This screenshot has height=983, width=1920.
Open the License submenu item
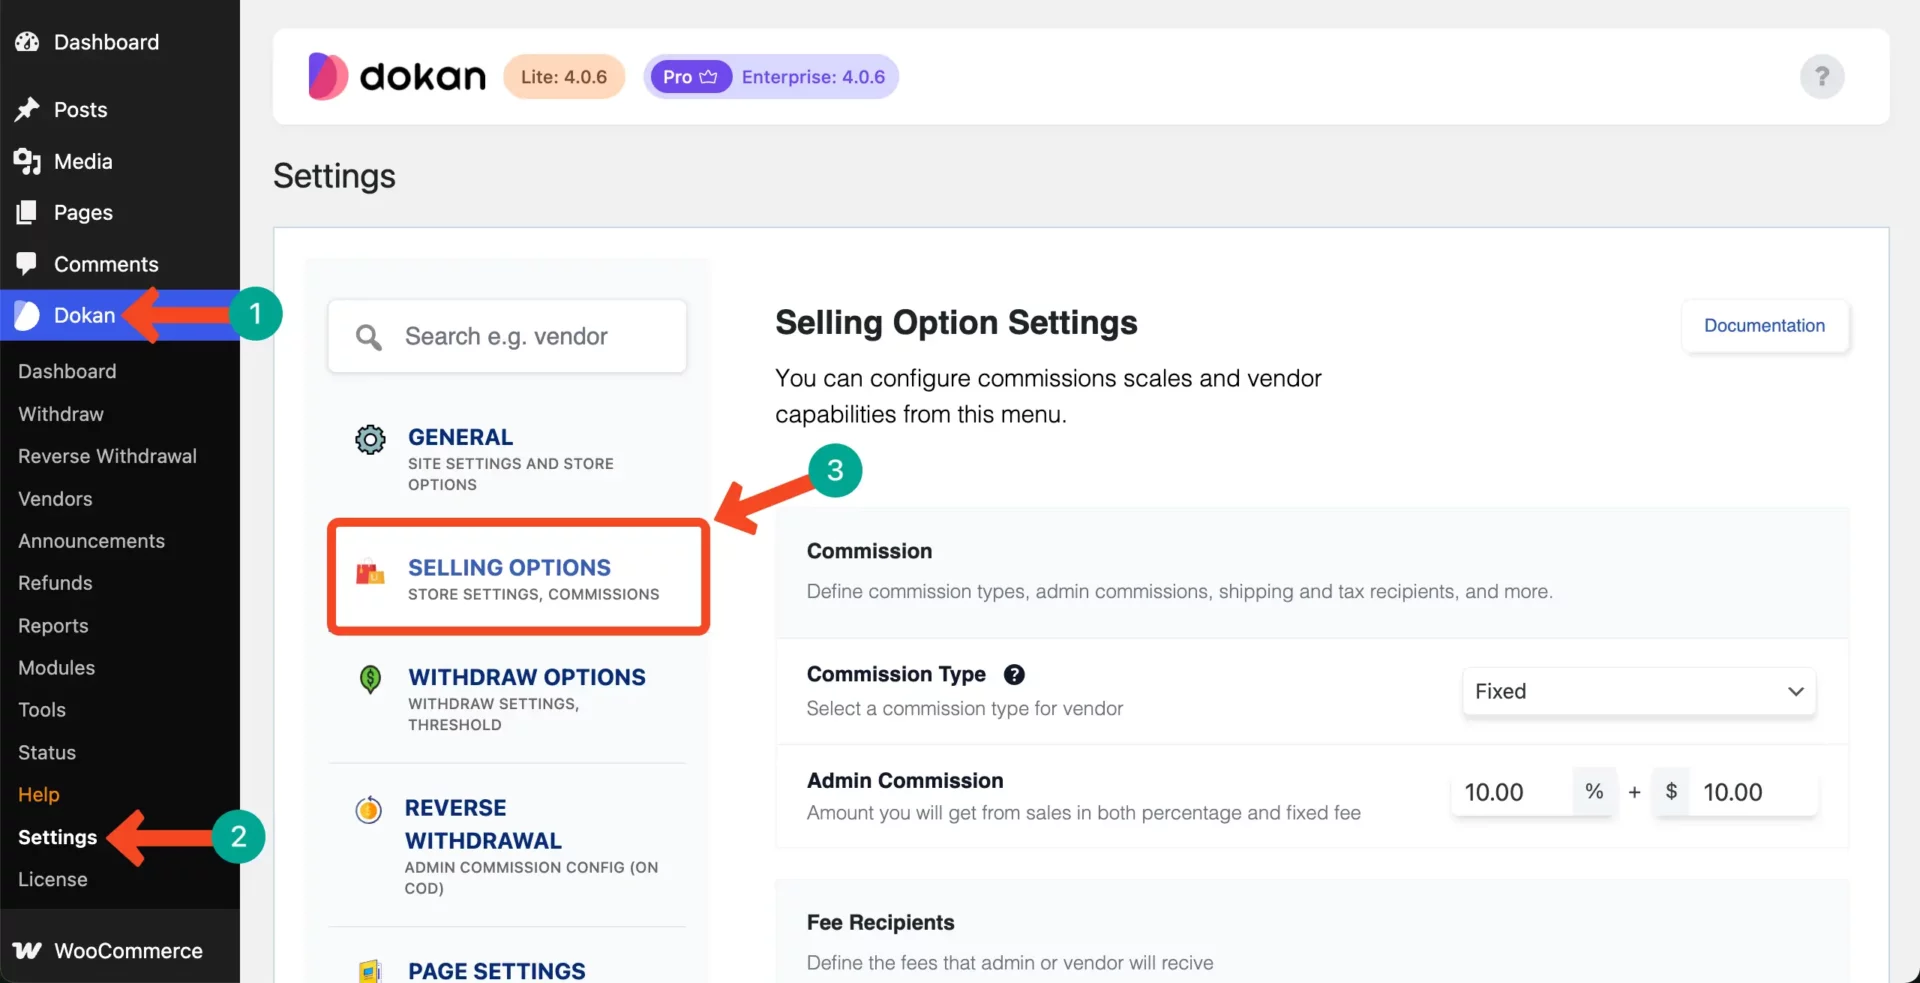[53, 879]
